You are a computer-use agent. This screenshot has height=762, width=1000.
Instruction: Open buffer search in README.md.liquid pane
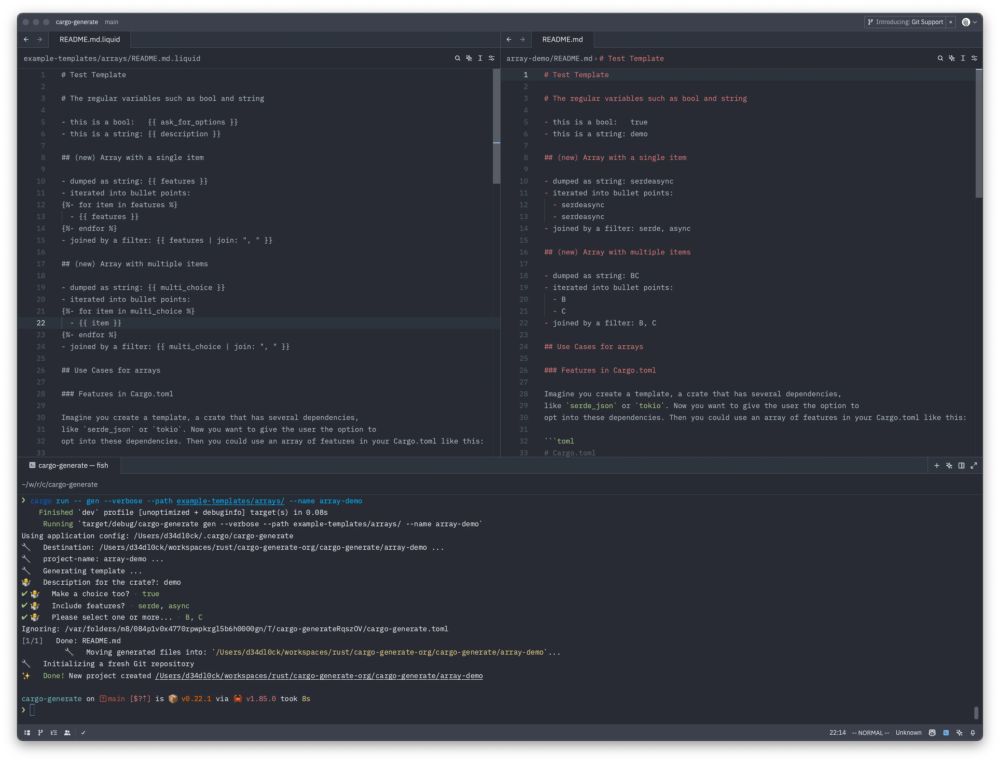(x=457, y=58)
